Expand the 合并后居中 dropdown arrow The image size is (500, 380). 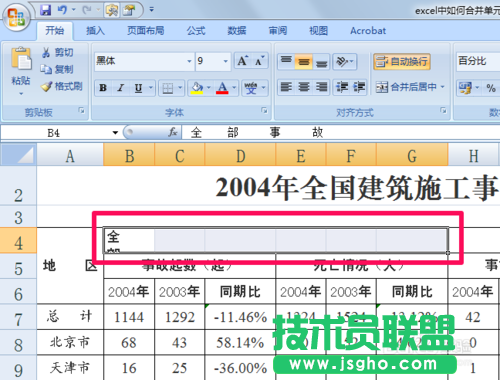443,87
